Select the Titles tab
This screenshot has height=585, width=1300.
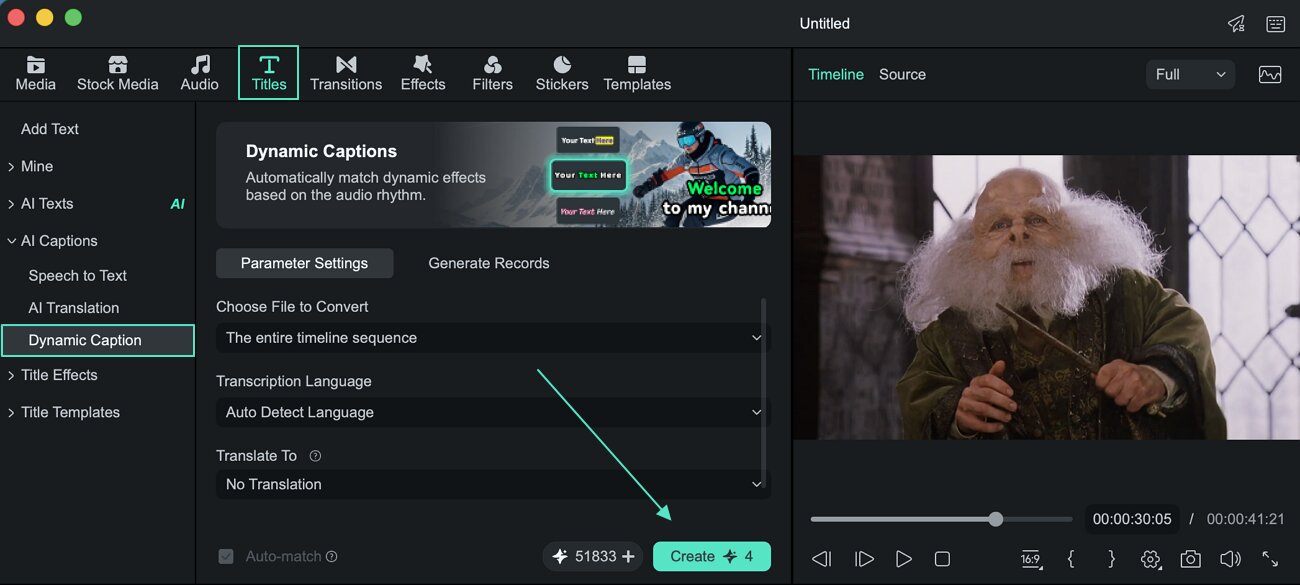click(268, 73)
